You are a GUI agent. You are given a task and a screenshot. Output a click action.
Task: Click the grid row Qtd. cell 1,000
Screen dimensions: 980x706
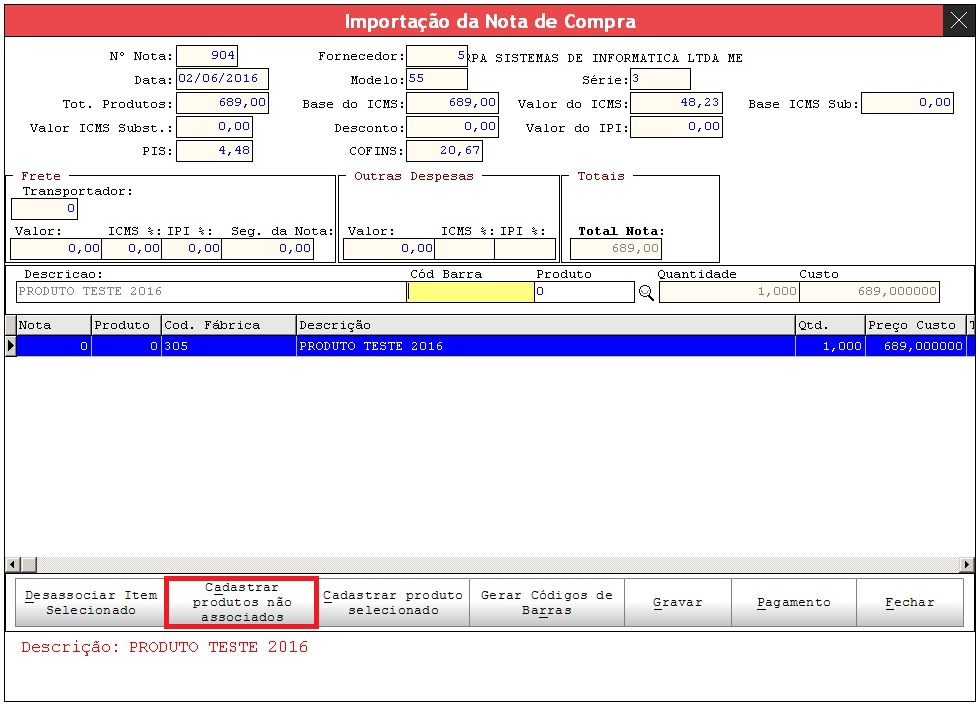click(831, 346)
